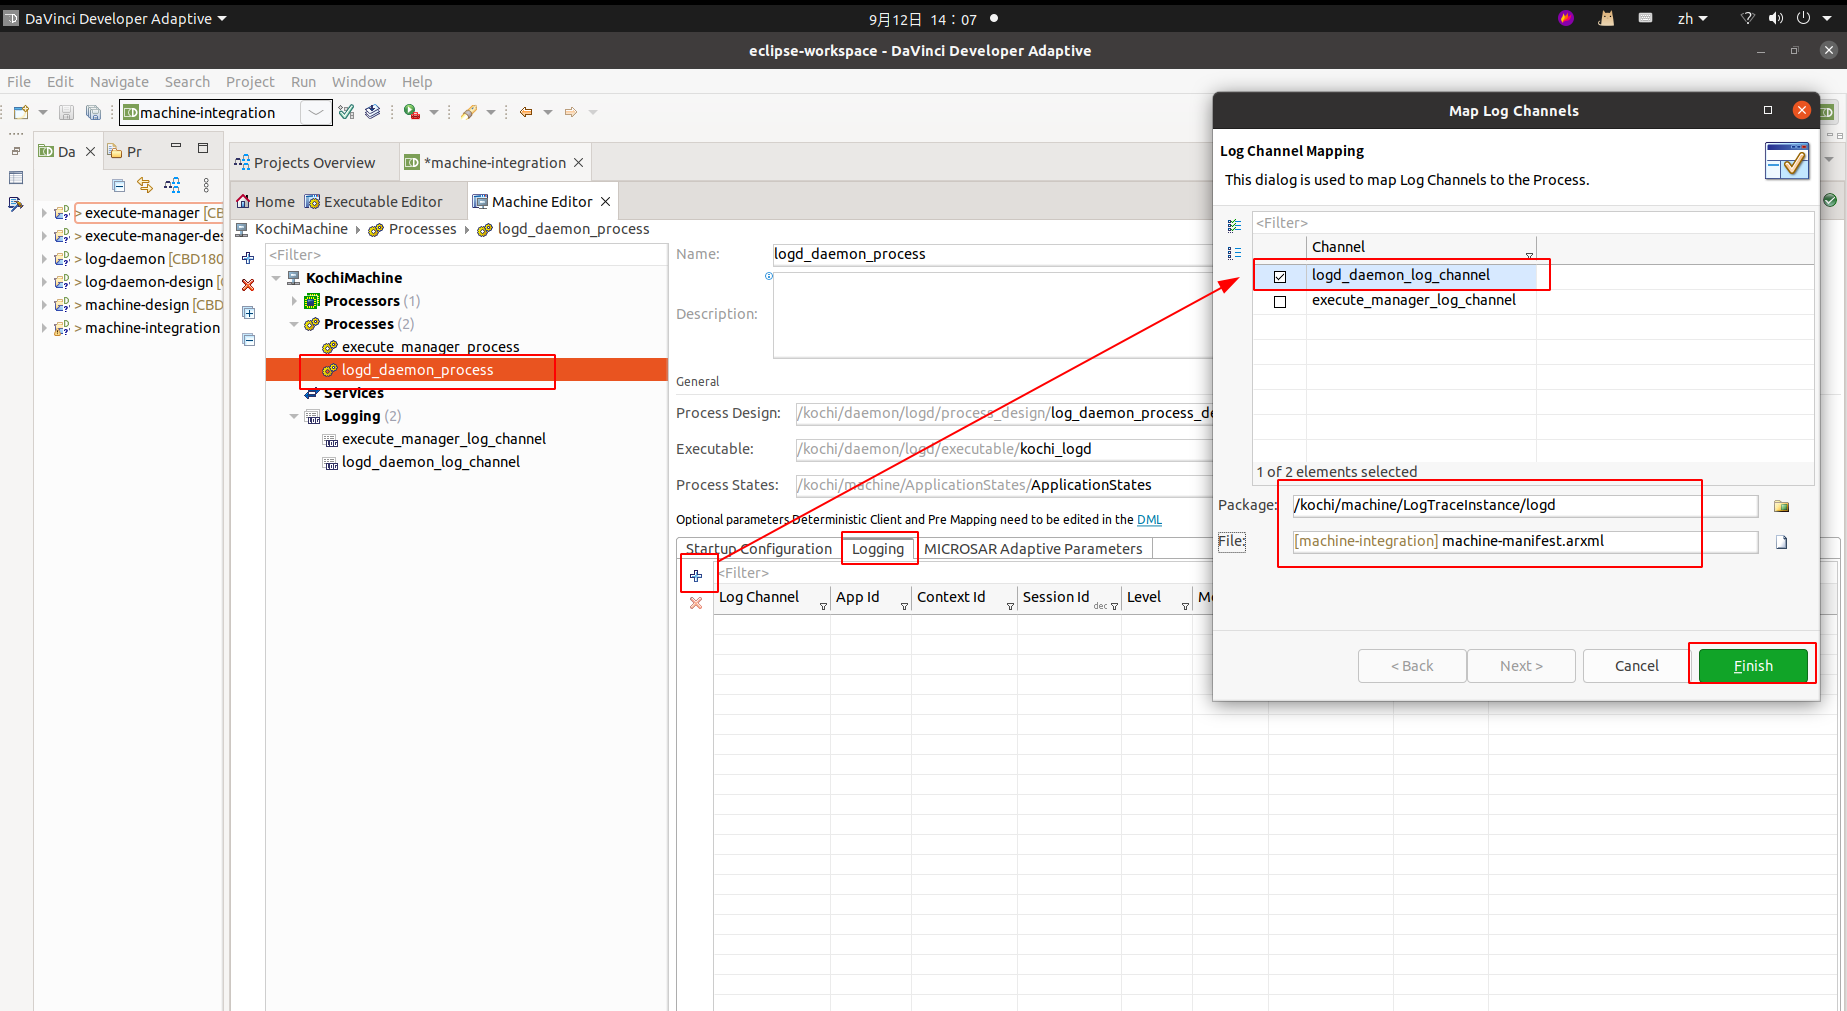Delete element with red X beside machine tree
This screenshot has height=1011, width=1847.
(248, 285)
